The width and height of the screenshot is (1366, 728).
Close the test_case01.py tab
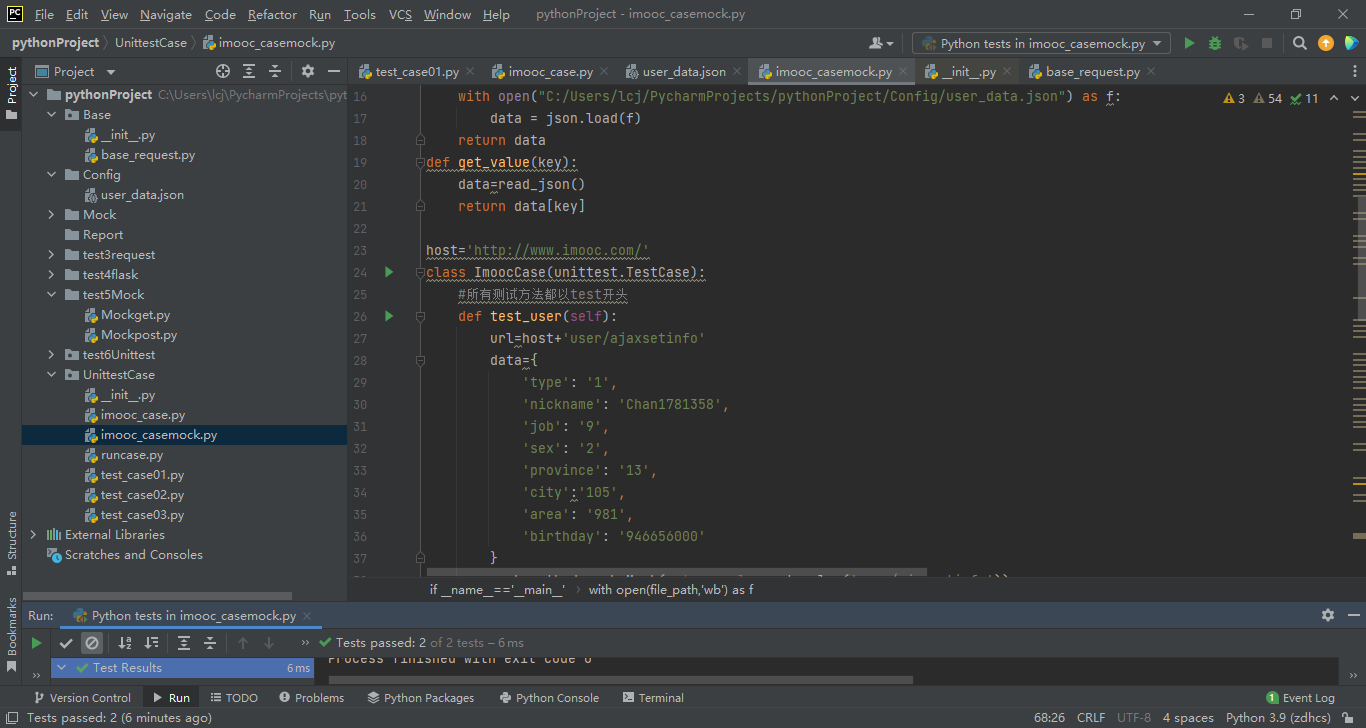point(470,71)
